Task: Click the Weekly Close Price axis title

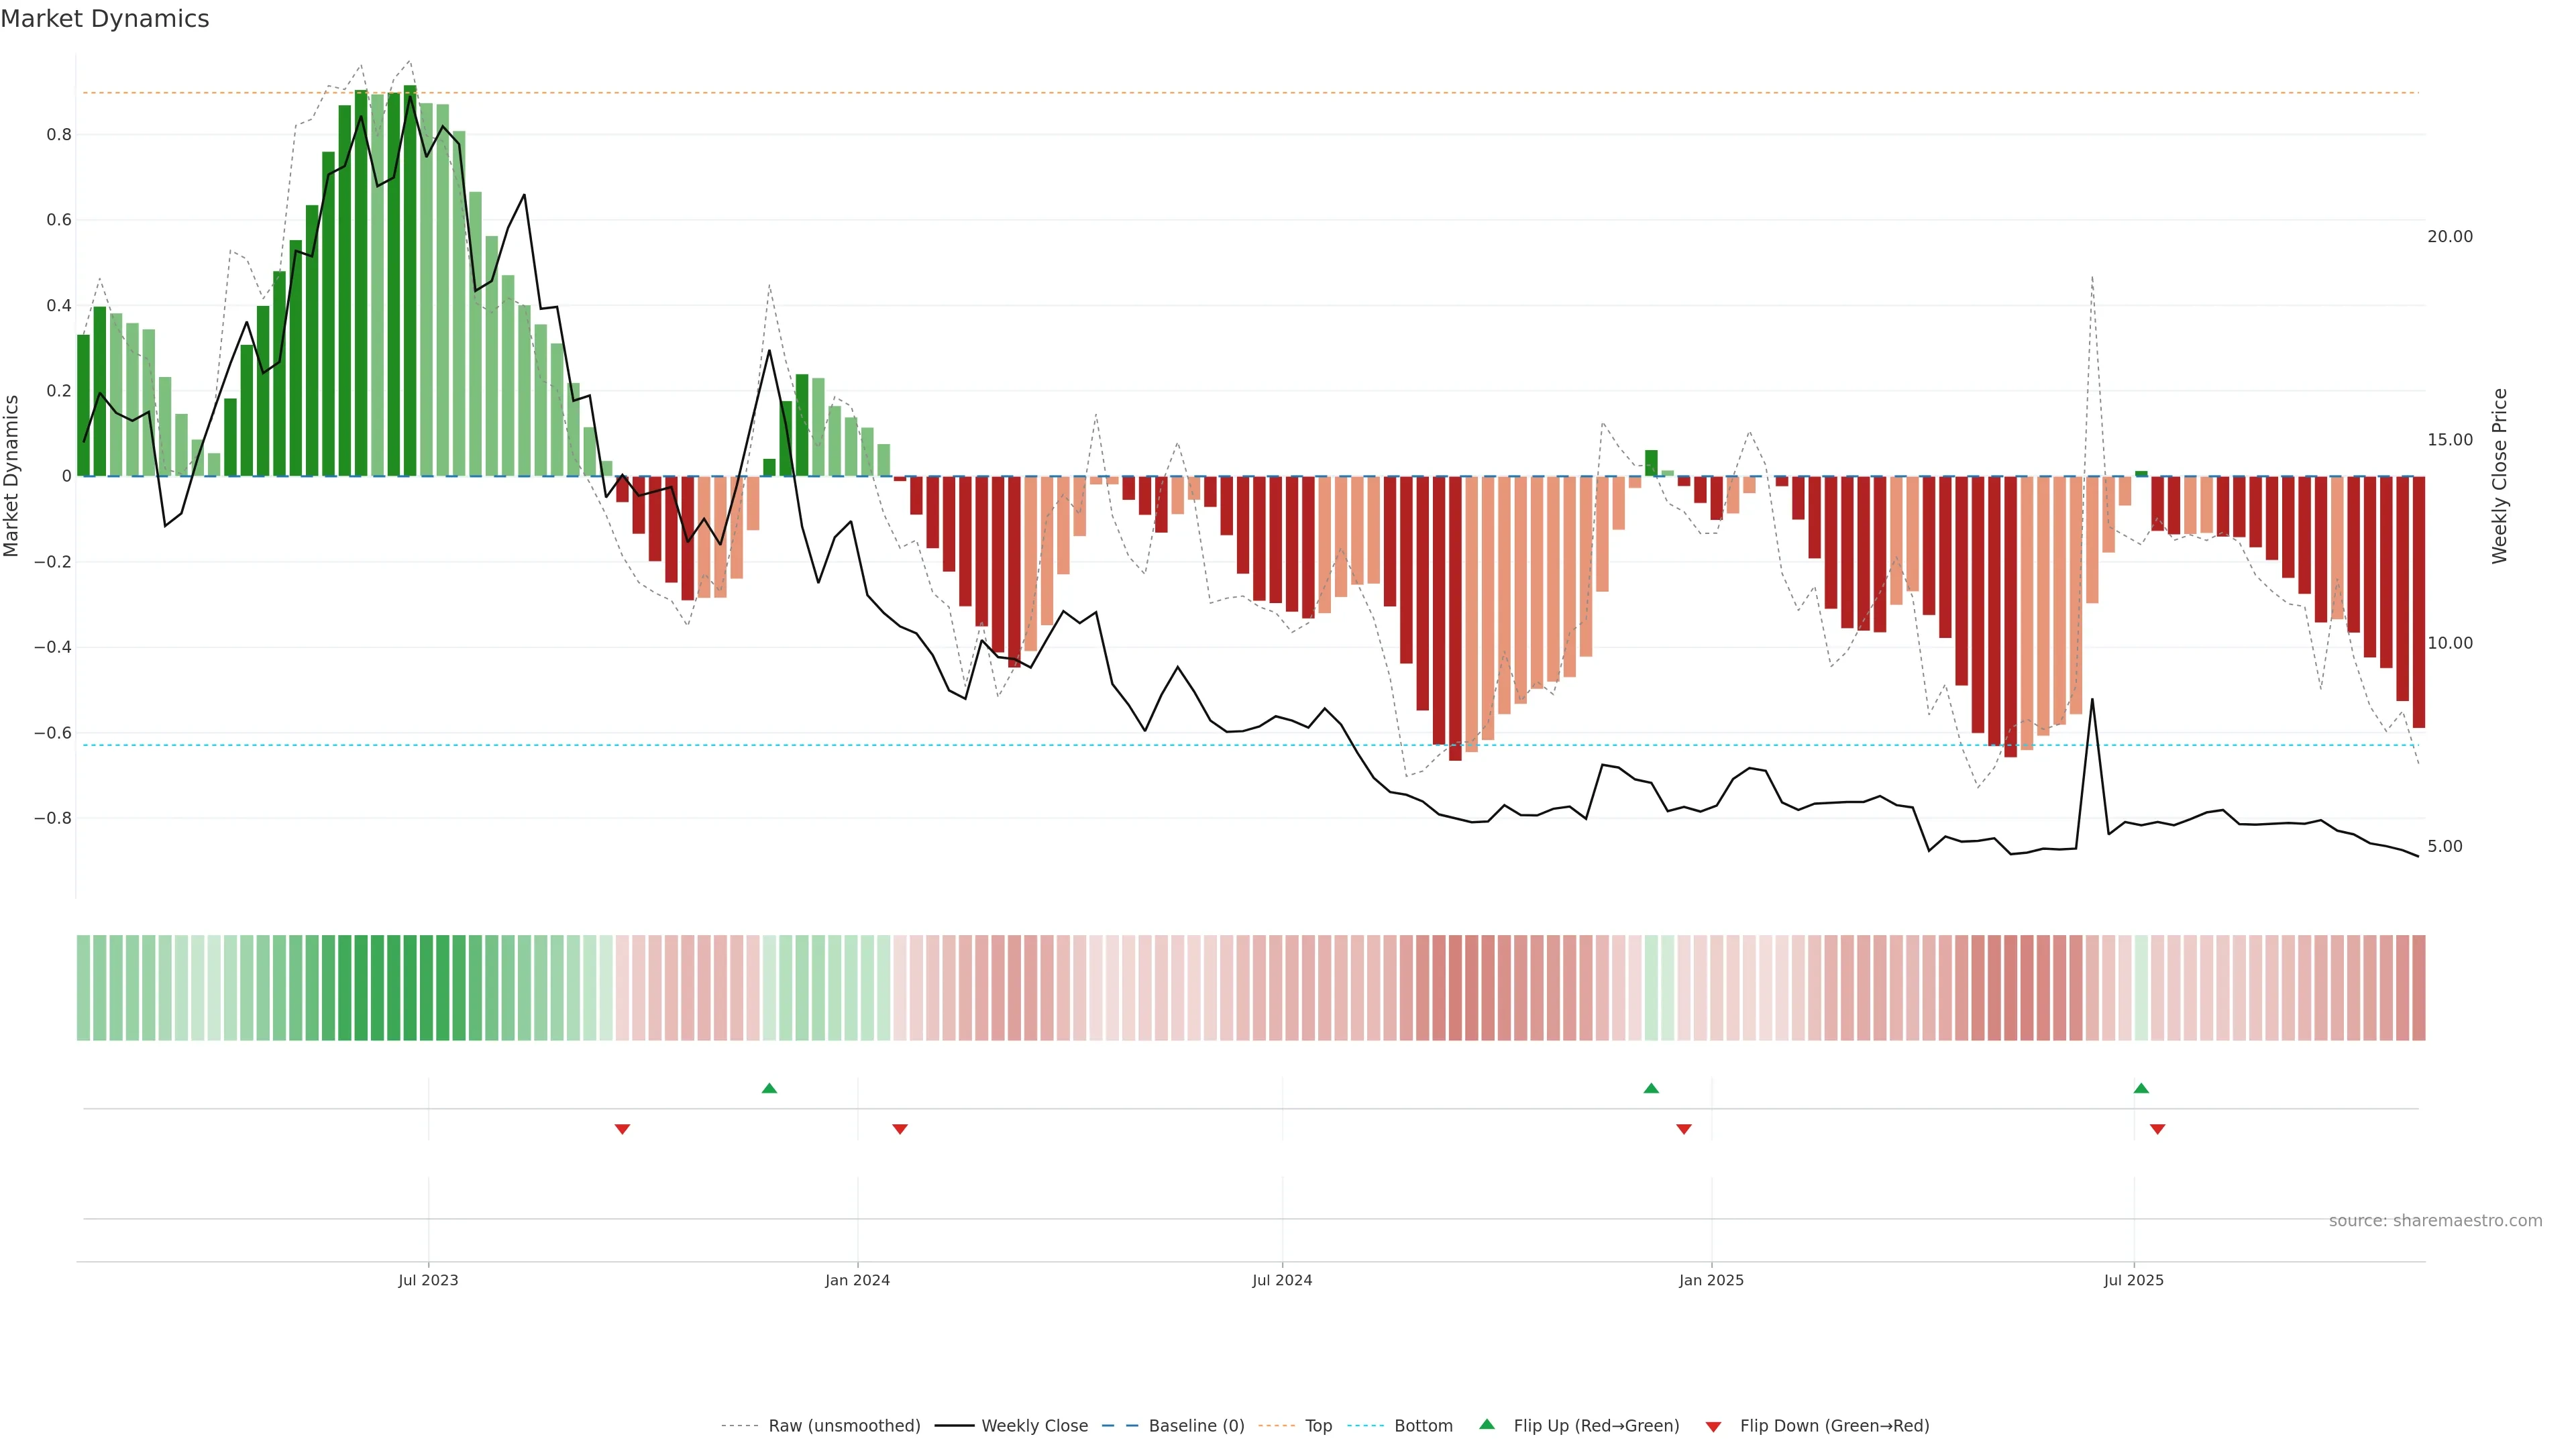Action: coord(2500,476)
